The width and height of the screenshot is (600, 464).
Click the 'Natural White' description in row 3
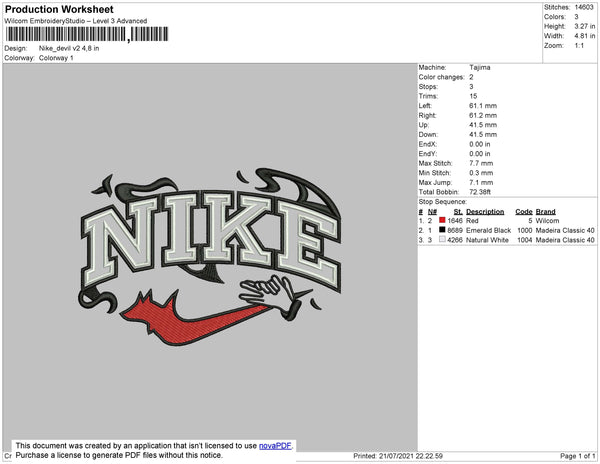487,240
